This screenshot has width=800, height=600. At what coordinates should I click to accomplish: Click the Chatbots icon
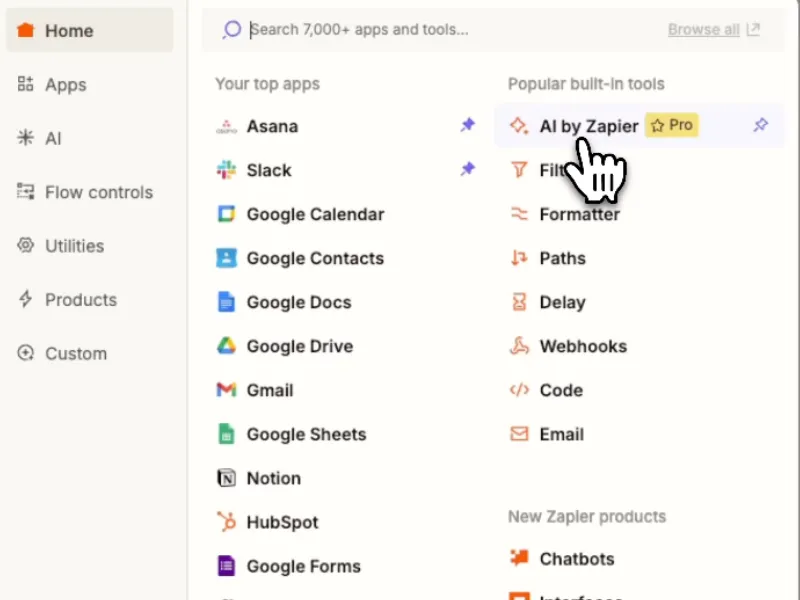[519, 558]
